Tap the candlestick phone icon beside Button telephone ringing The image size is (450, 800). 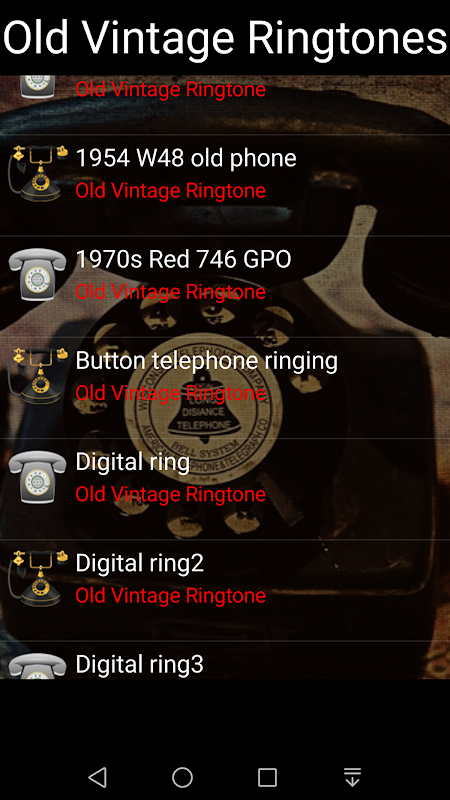tap(38, 376)
